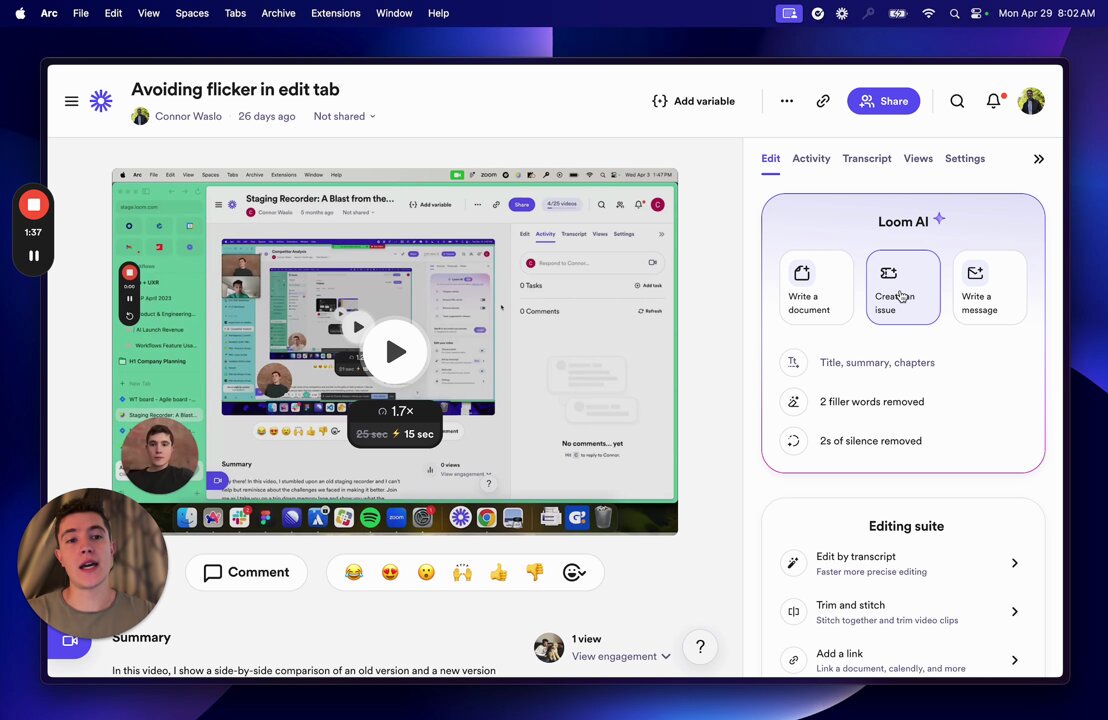React with the thumbs up emoji
The width and height of the screenshot is (1108, 720).
click(x=499, y=572)
